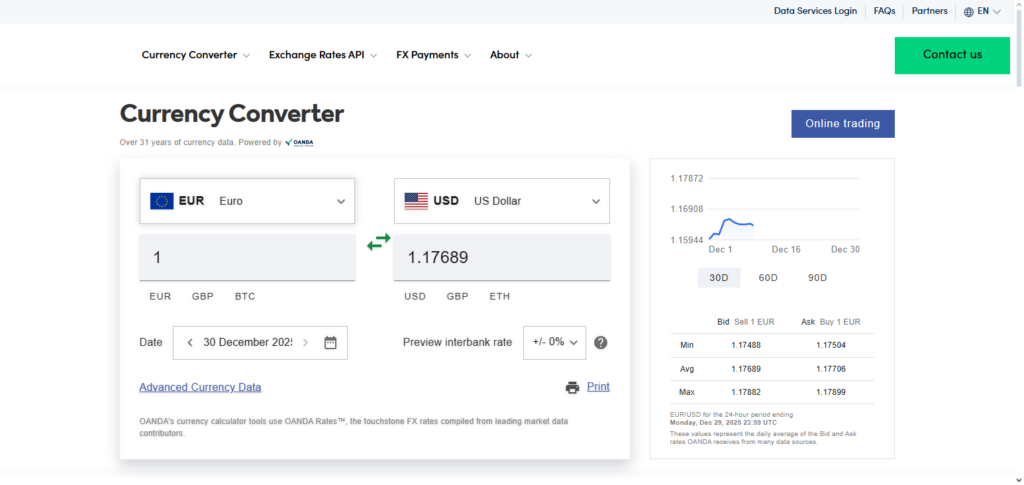
Task: Click the Contact us button
Action: (952, 55)
